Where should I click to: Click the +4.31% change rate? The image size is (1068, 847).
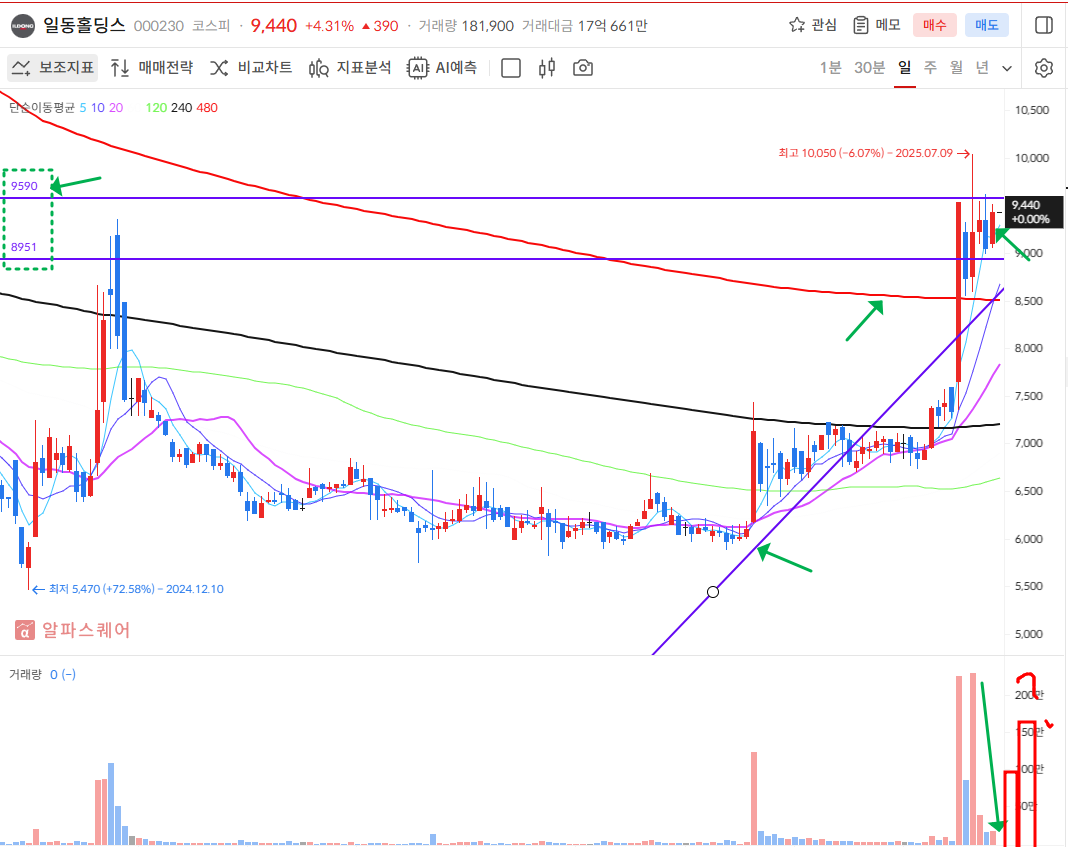click(x=330, y=26)
